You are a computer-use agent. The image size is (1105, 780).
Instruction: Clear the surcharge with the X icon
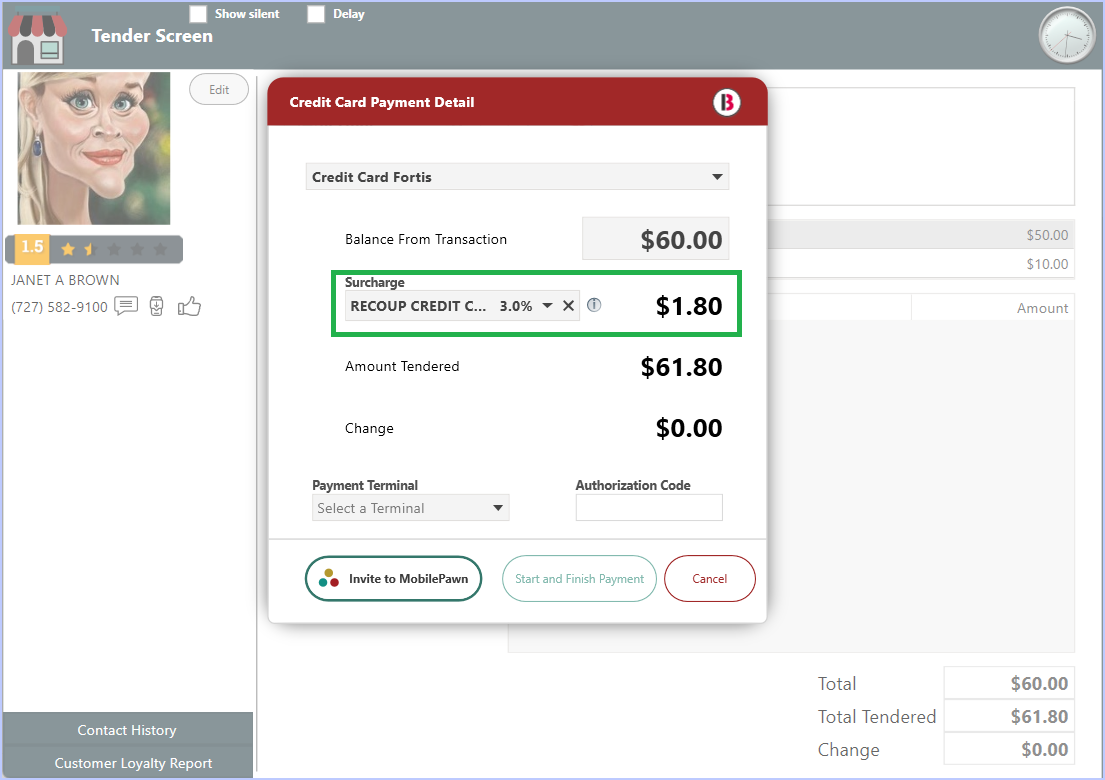[x=569, y=306]
